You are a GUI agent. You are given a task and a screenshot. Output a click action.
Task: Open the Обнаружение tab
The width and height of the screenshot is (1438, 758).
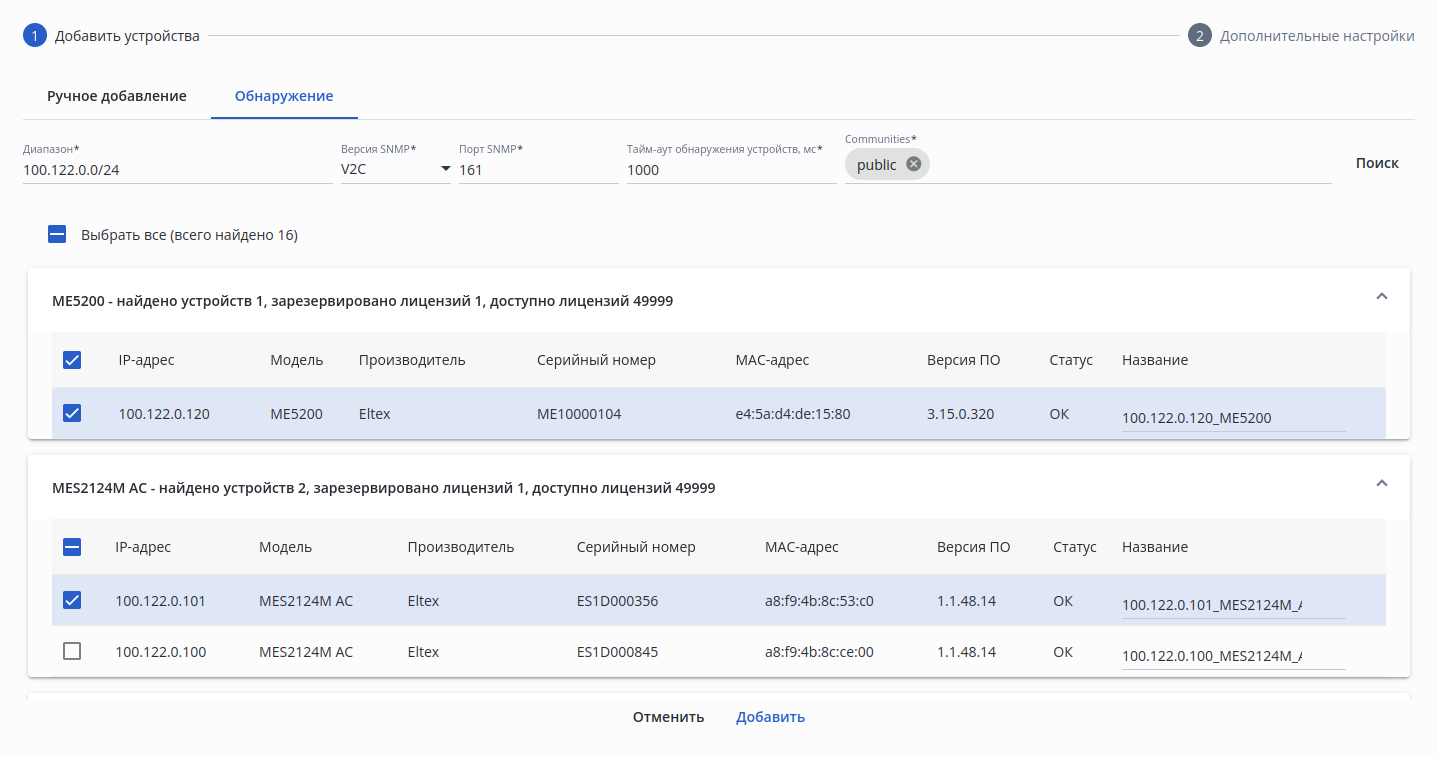coord(284,96)
